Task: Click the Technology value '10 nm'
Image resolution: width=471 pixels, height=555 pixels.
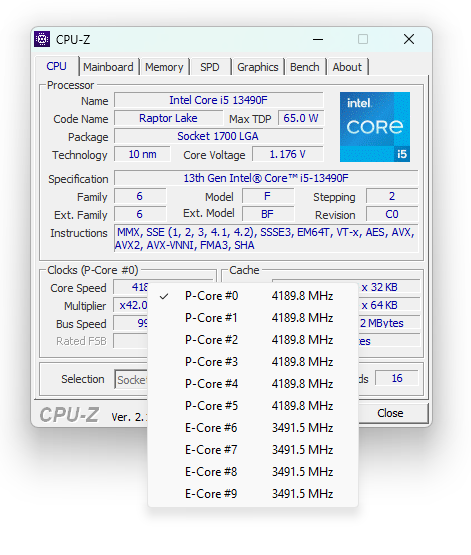Action: point(142,154)
